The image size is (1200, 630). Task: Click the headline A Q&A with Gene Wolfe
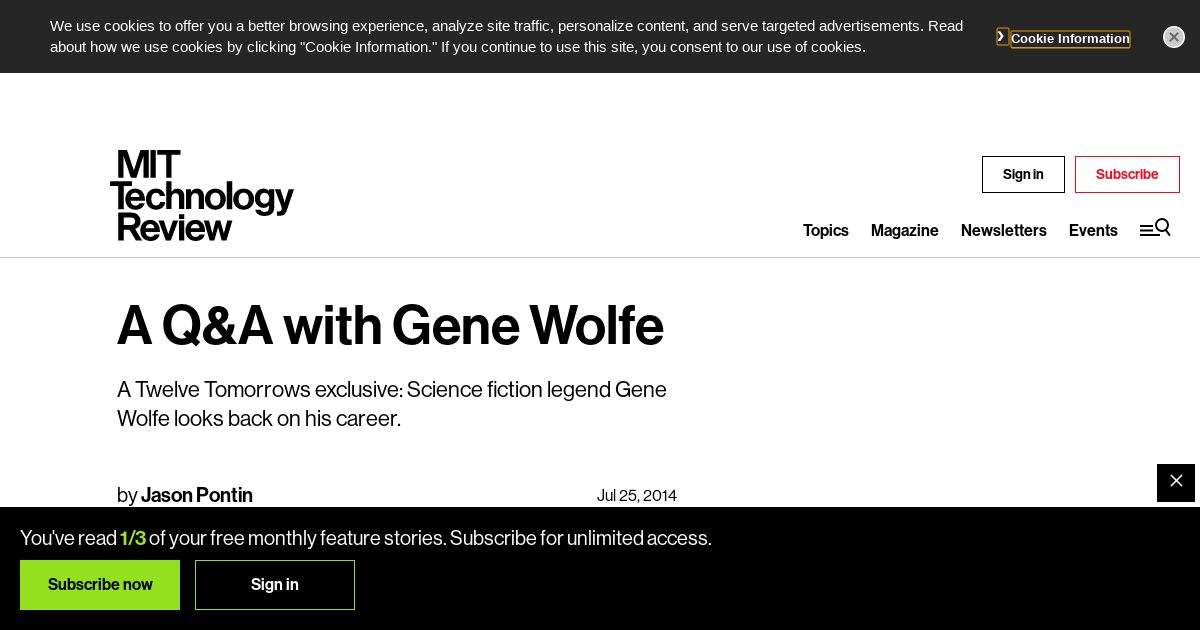(390, 326)
